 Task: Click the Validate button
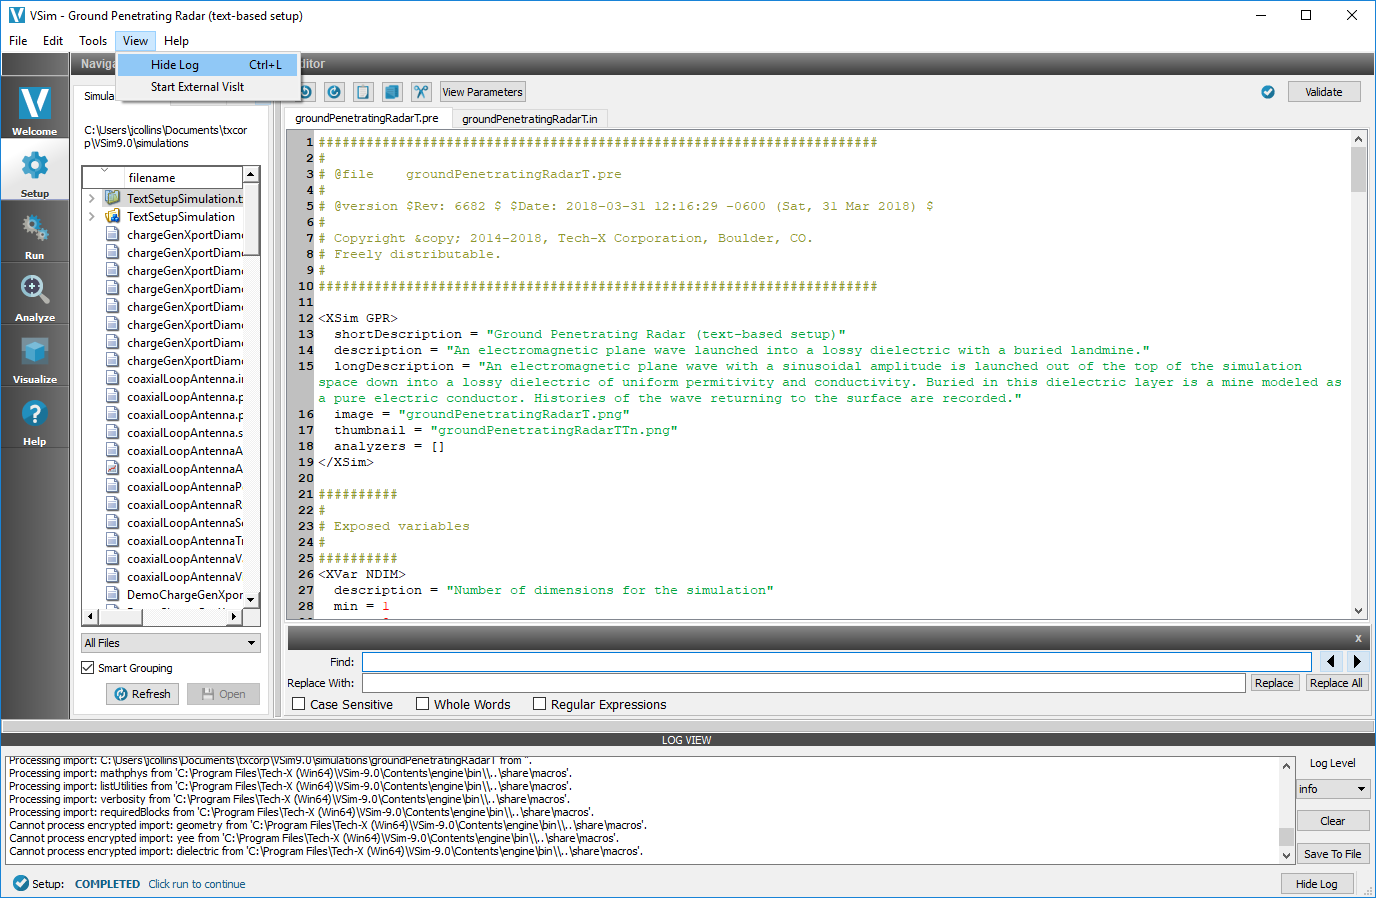coord(1323,92)
